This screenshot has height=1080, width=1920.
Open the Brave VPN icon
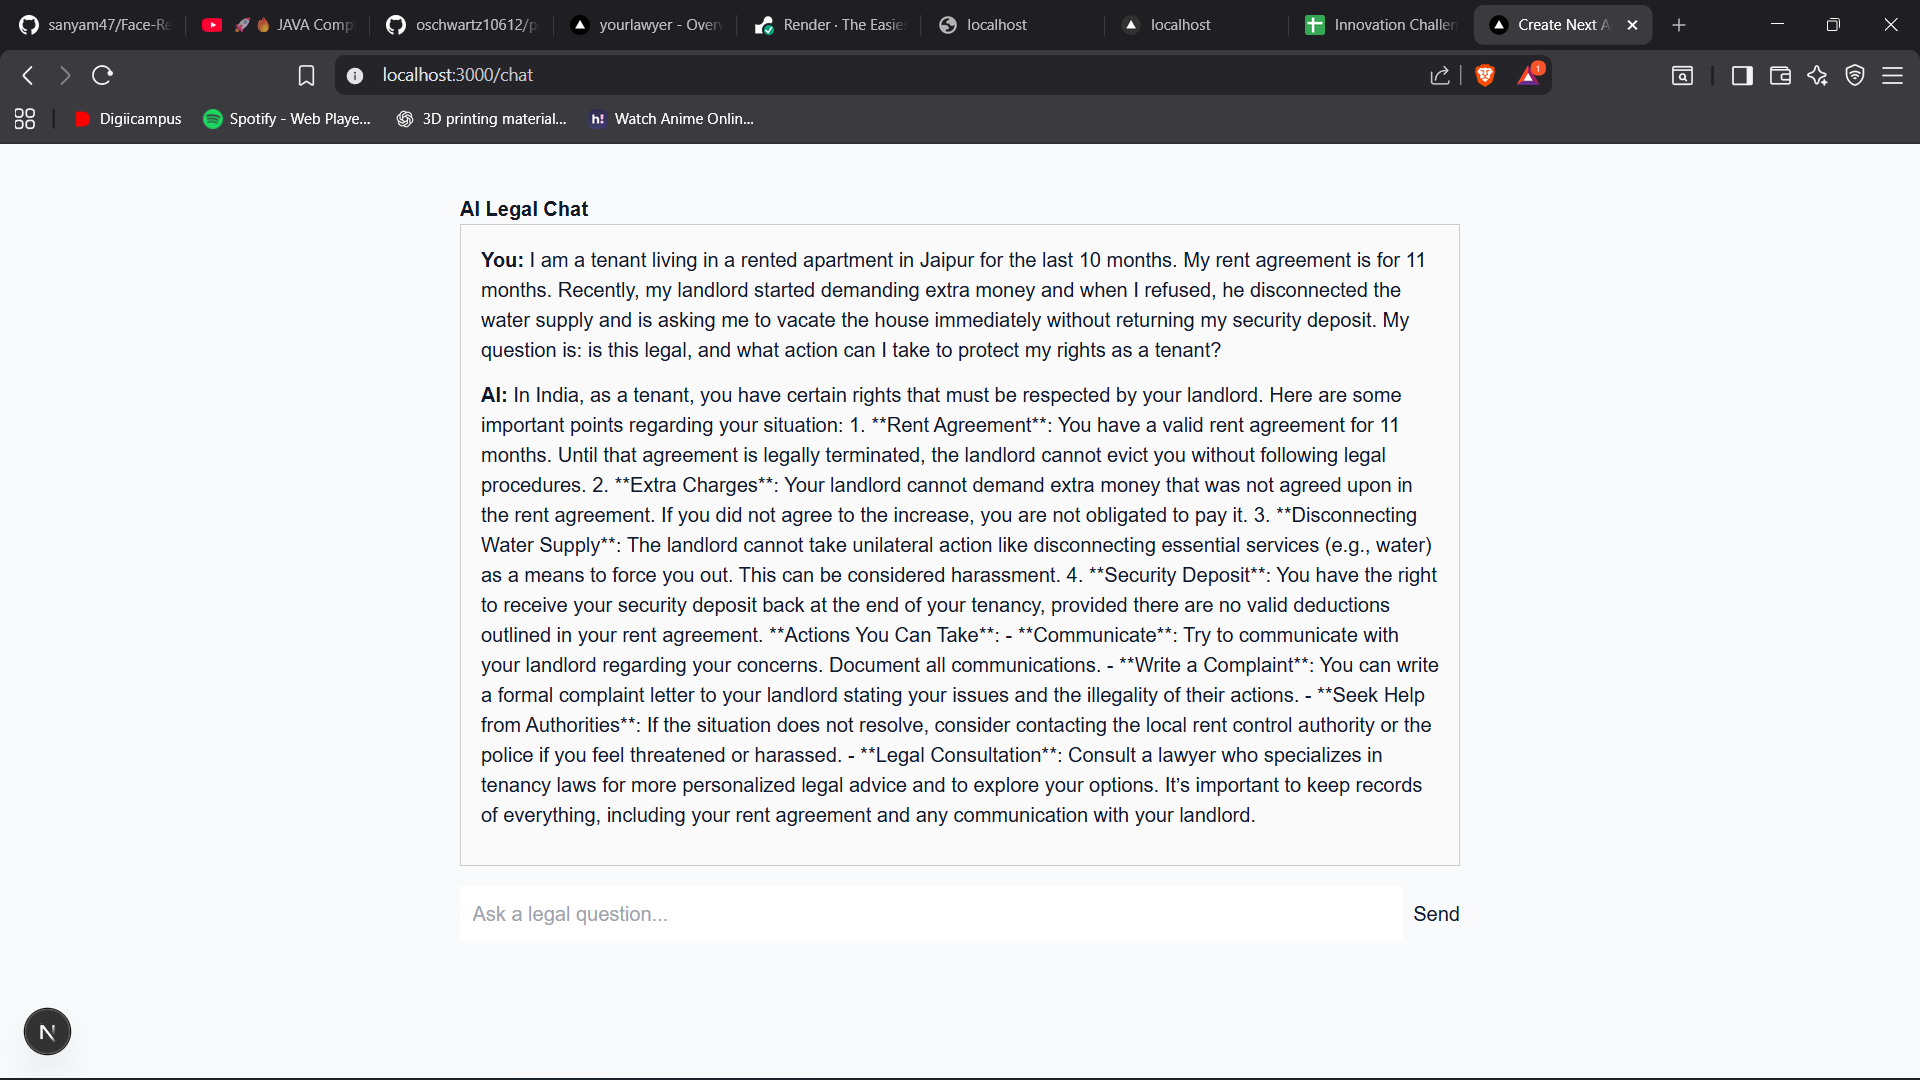point(1855,75)
